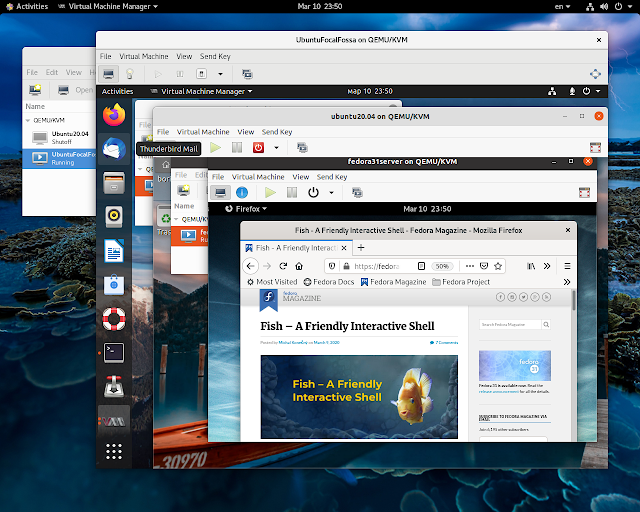Manage snapshots in UbuntuFocalFossa window toolbar
This screenshot has width=640, height=512.
click(247, 74)
